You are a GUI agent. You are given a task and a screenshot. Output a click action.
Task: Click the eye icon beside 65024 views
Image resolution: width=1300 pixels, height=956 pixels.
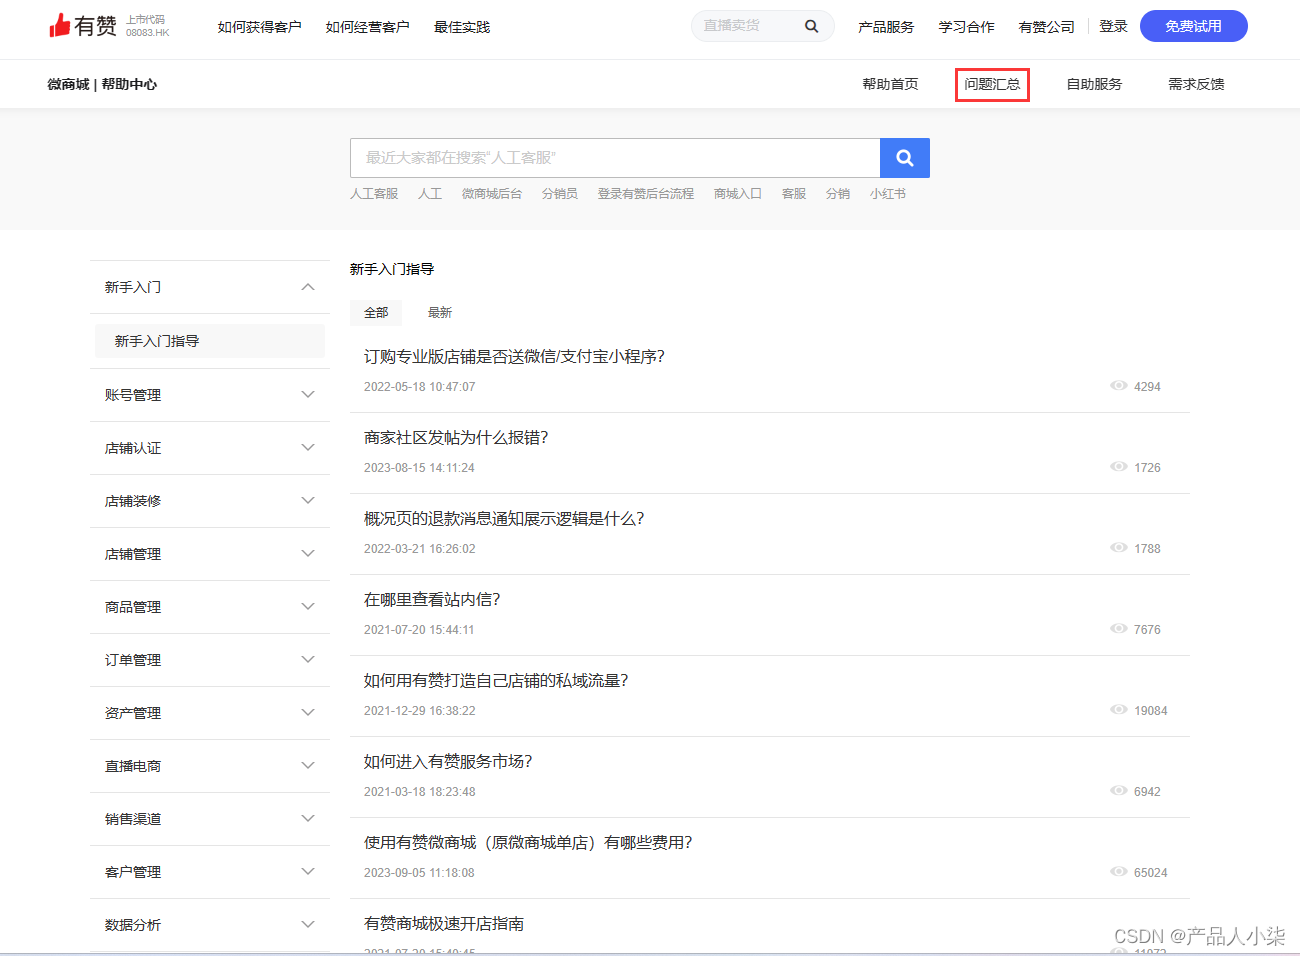1119,872
